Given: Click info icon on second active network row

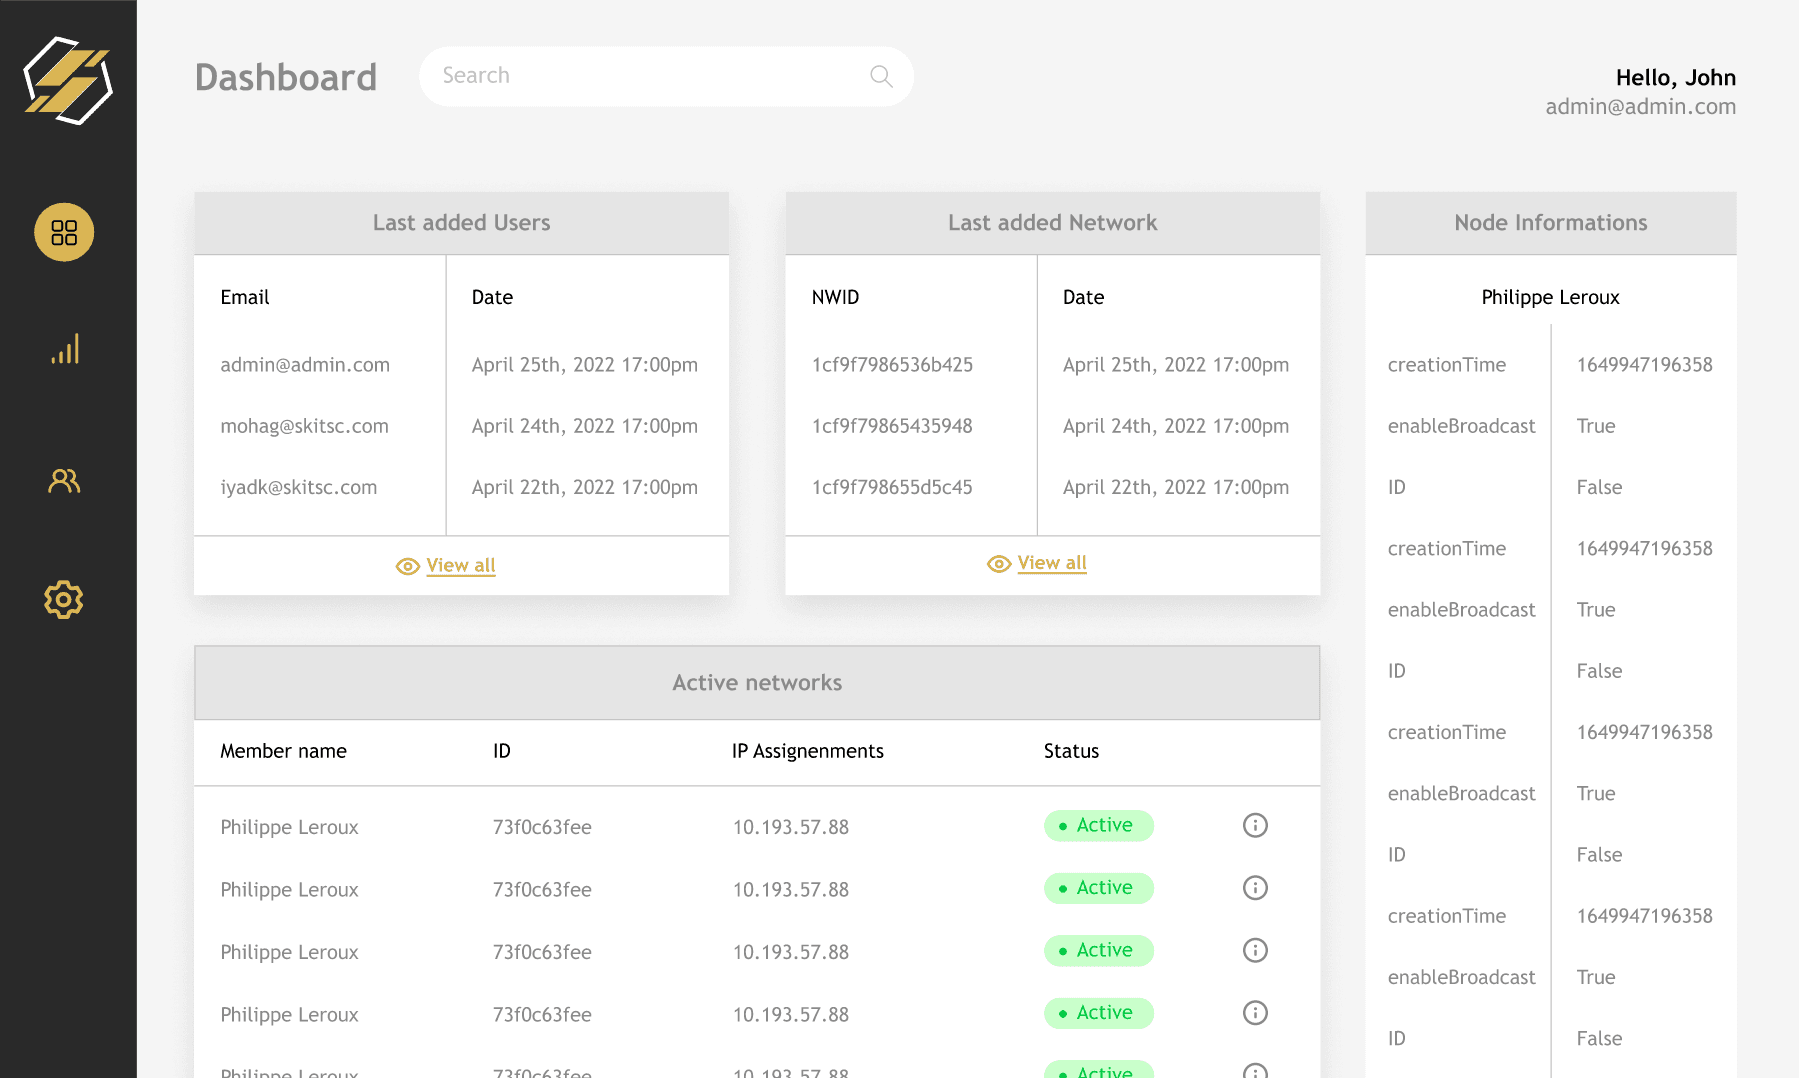Looking at the screenshot, I should click(1255, 888).
